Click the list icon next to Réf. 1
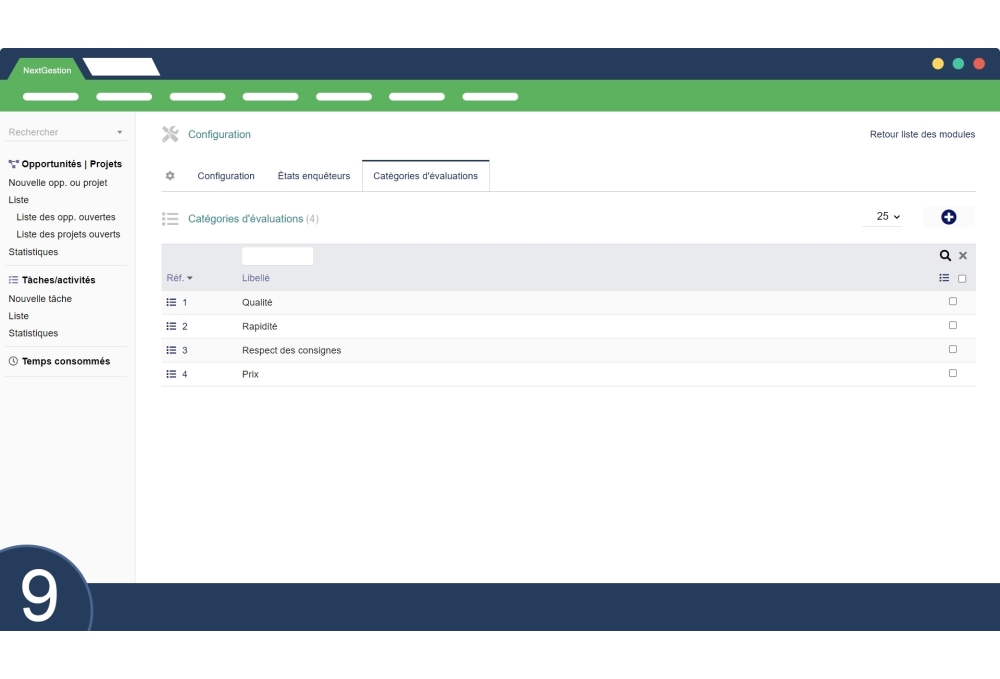1000x679 pixels. 171,302
